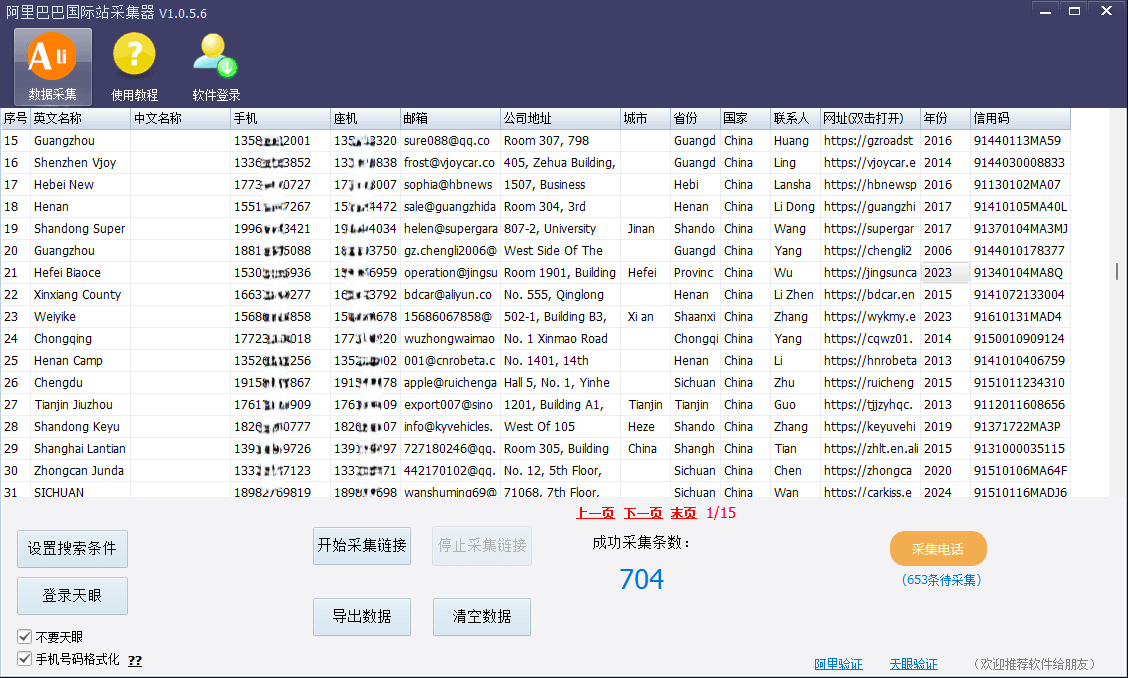Click URL cell https://hbnewsp
The image size is (1128, 678).
click(870, 184)
